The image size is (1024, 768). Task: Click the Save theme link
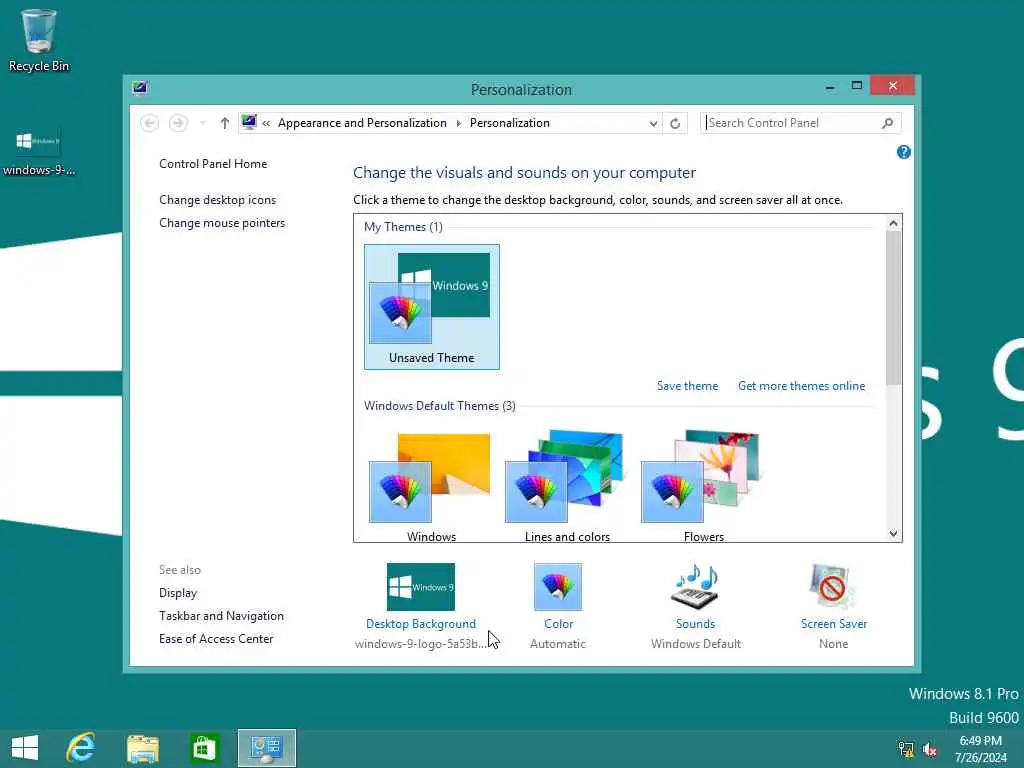[x=687, y=386]
